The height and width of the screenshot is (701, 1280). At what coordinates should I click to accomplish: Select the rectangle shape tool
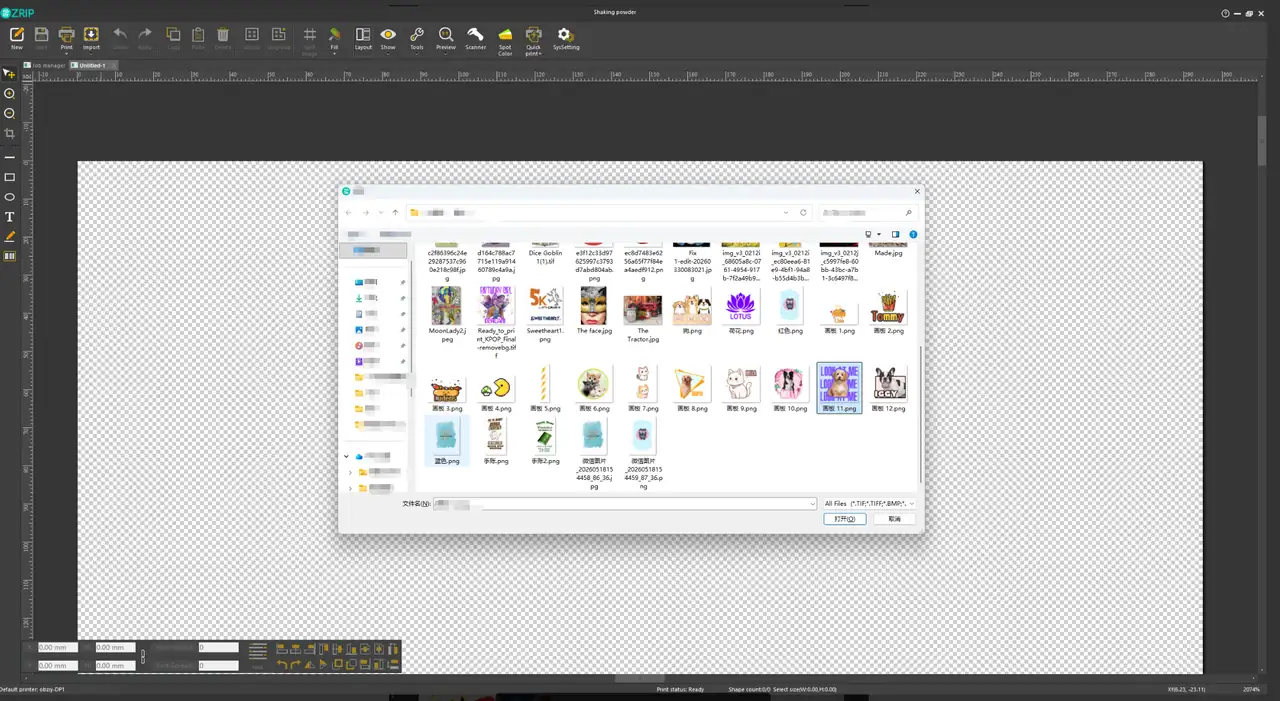[10, 177]
